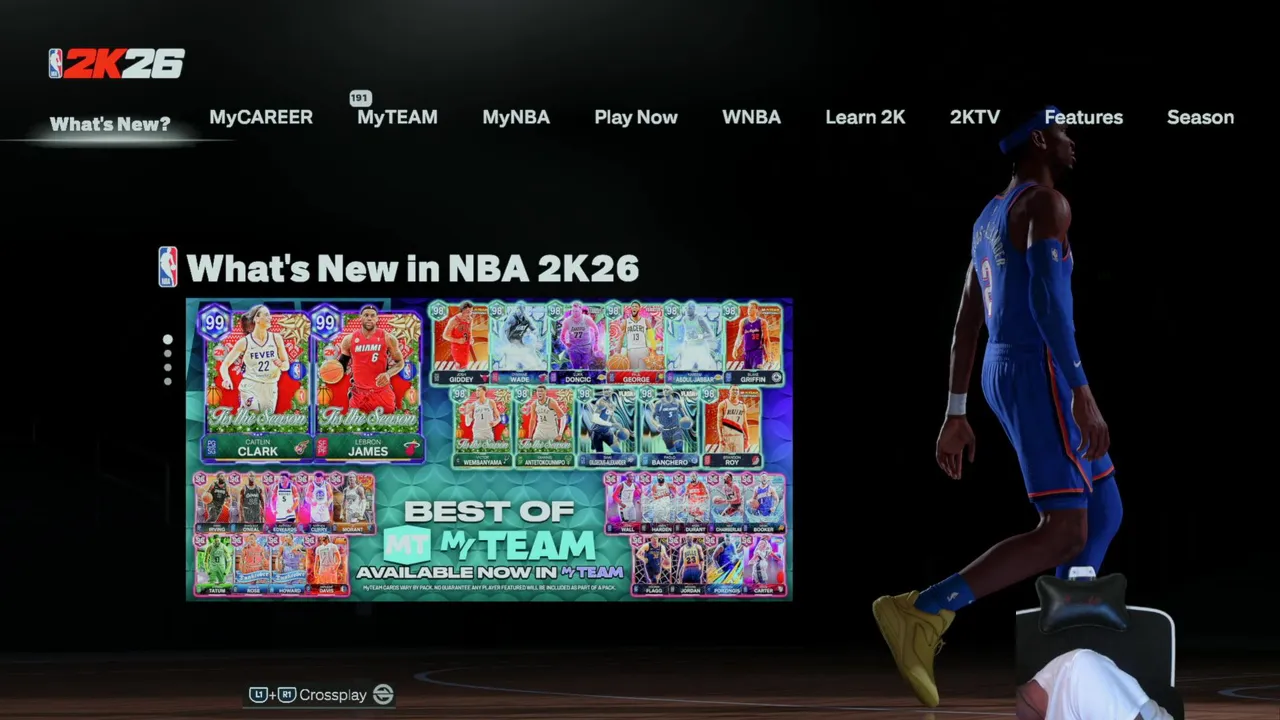
Task: Click the NBA 2K26 logo
Action: 117,63
